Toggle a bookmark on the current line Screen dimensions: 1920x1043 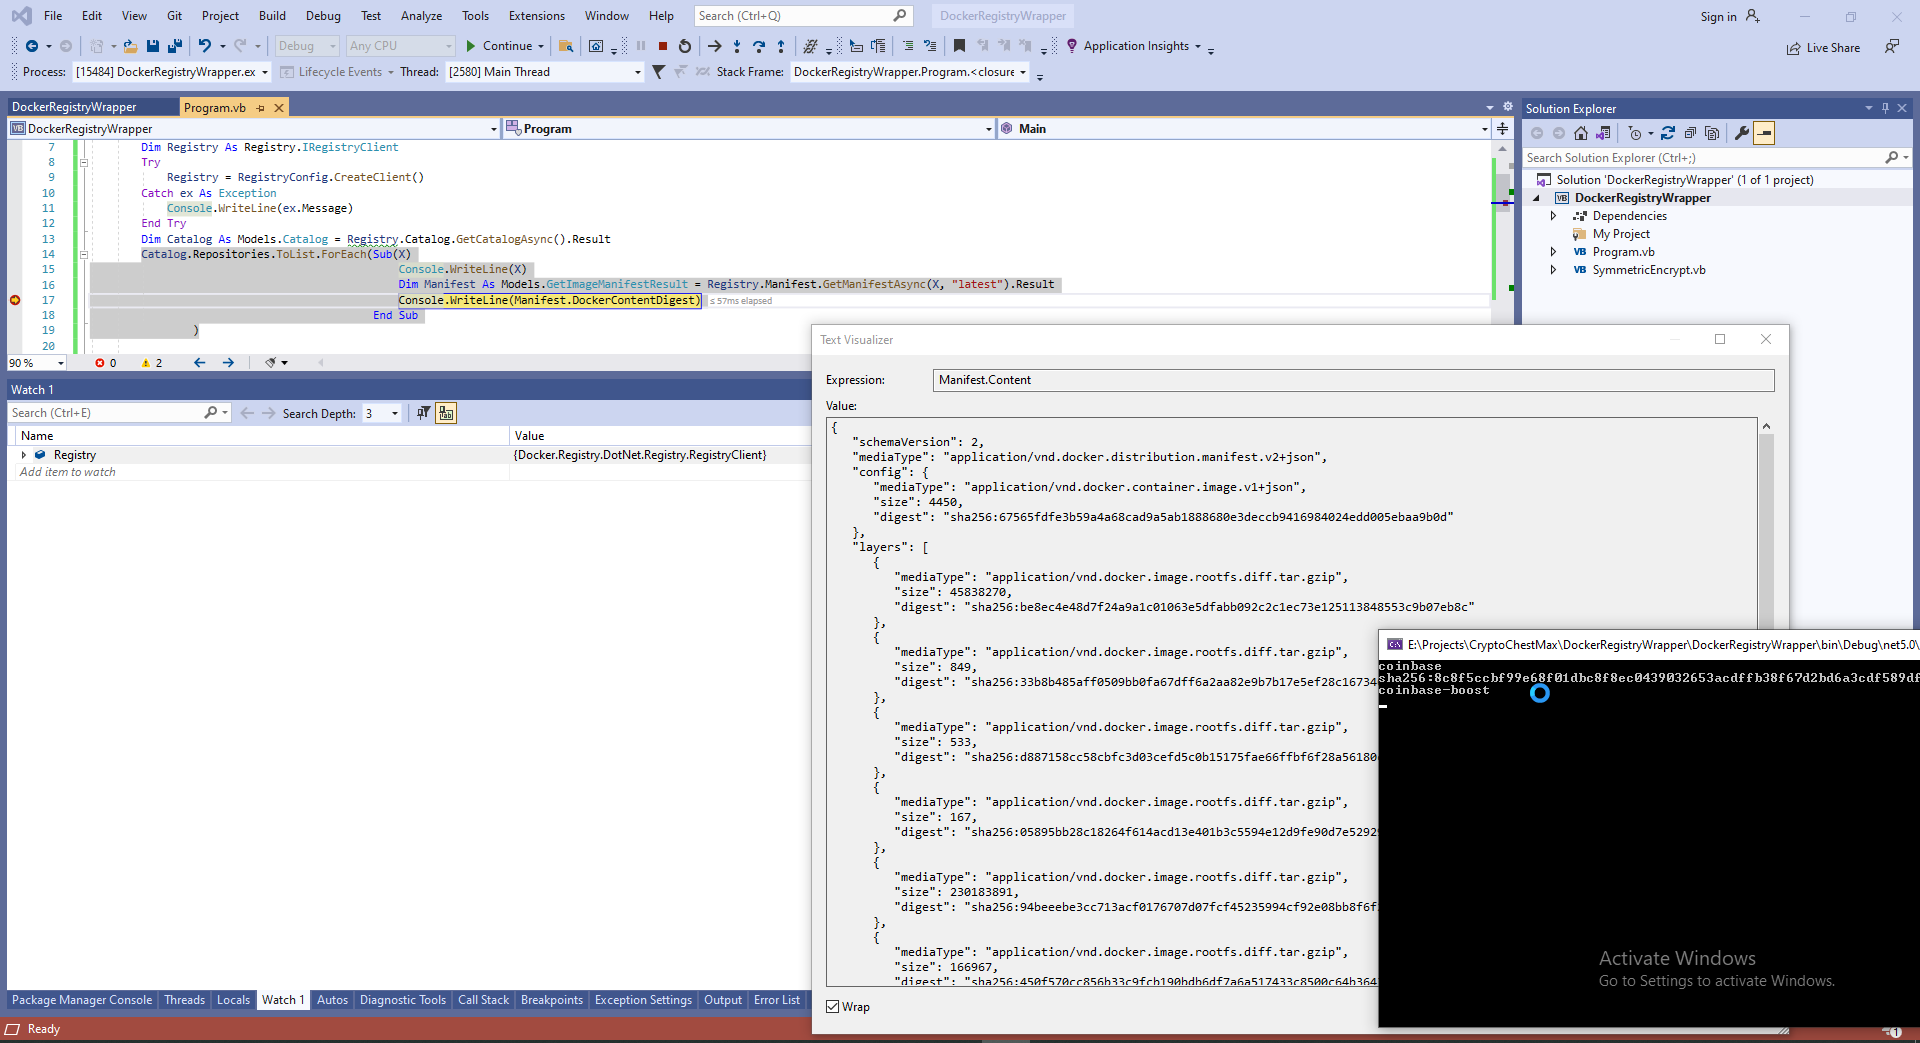pos(959,46)
